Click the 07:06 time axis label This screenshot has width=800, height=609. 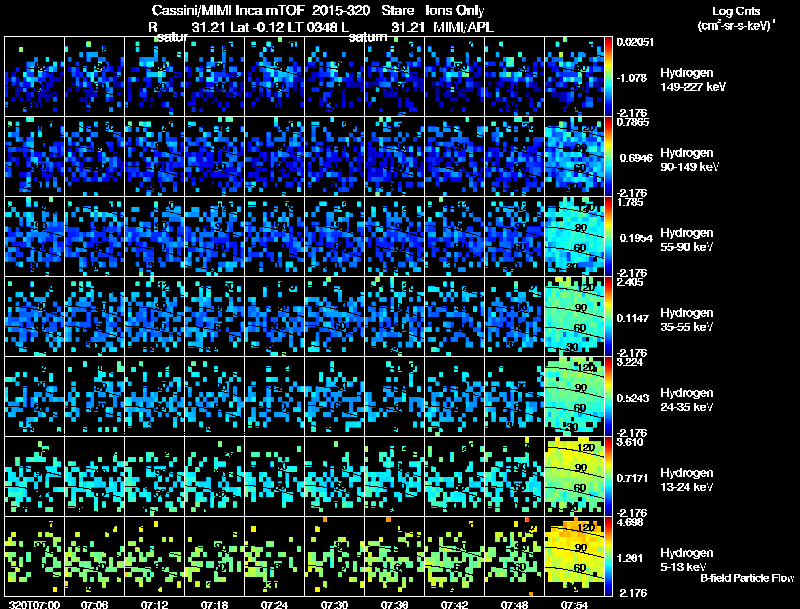tap(94, 605)
